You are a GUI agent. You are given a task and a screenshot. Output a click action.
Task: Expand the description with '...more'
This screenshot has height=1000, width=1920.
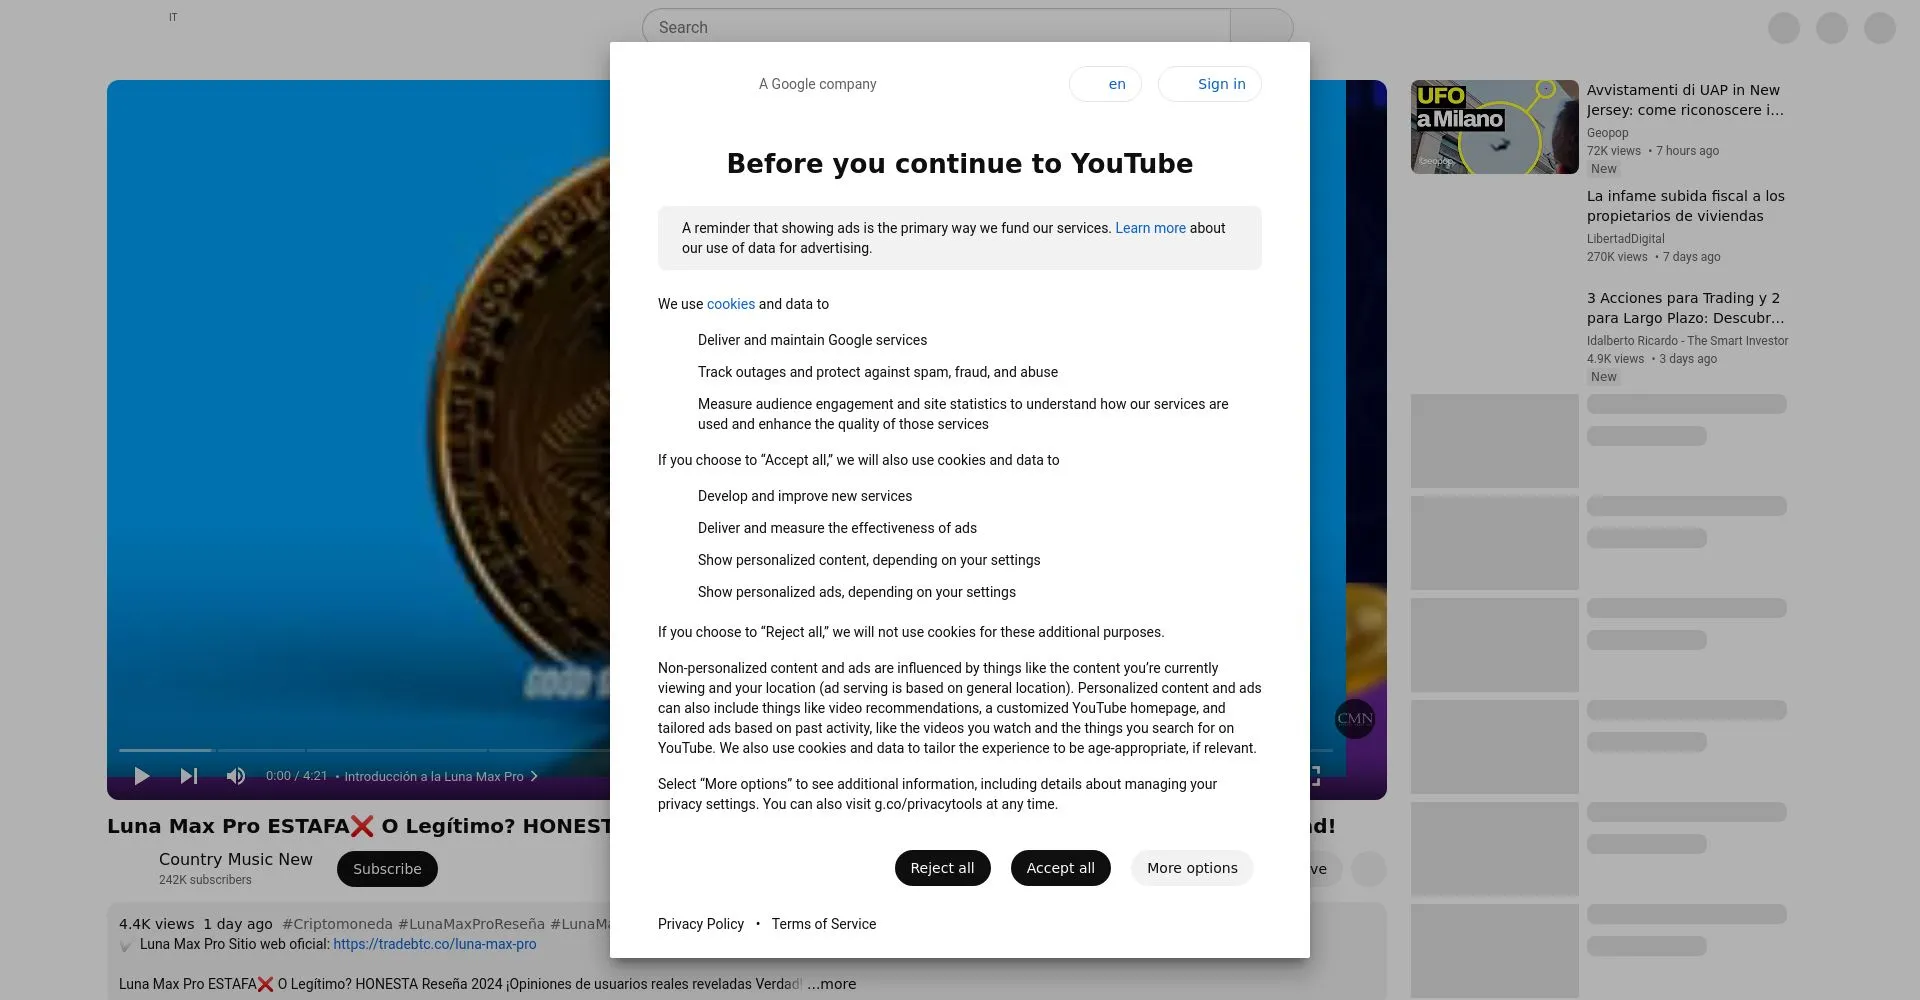tap(832, 984)
